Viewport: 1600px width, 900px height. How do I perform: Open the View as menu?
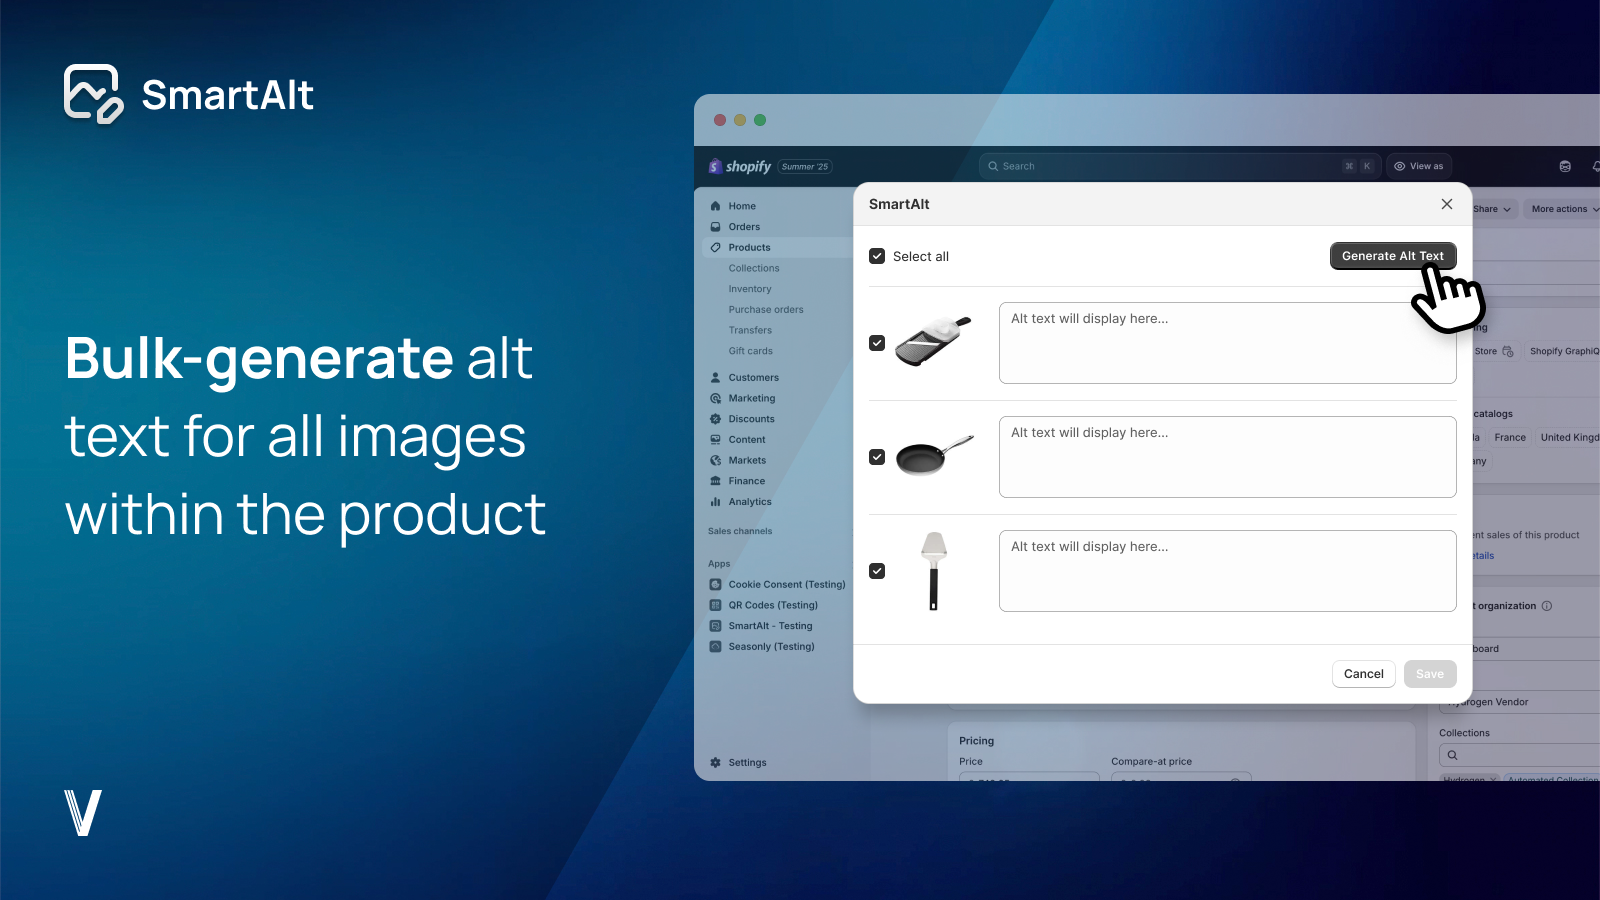(1419, 166)
